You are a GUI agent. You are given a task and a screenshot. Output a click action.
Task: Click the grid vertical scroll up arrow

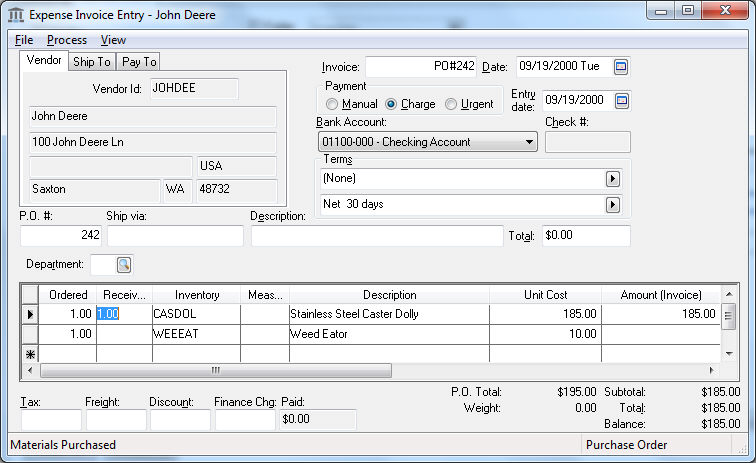click(x=729, y=294)
